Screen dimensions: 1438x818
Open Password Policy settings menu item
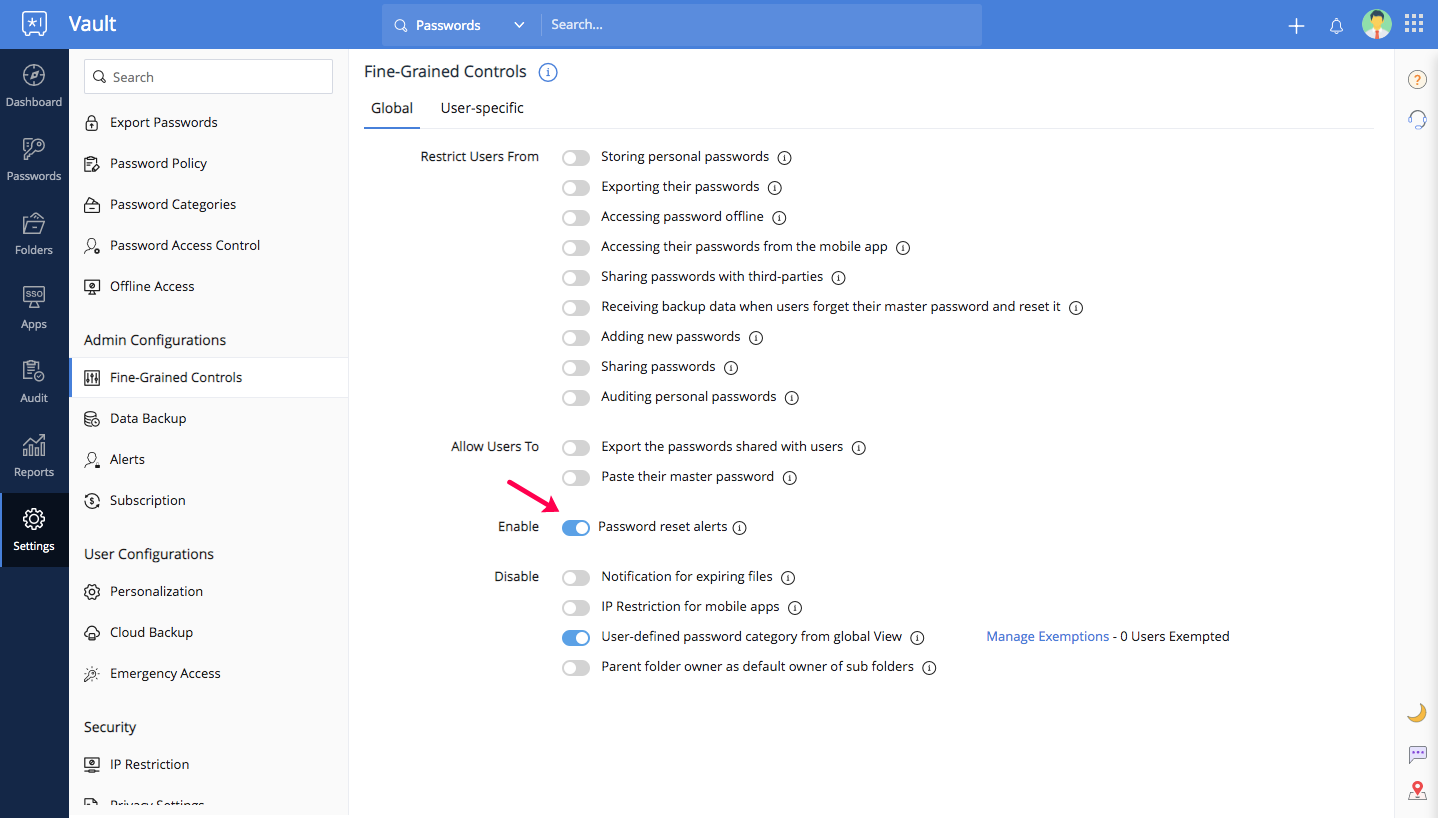coord(158,163)
